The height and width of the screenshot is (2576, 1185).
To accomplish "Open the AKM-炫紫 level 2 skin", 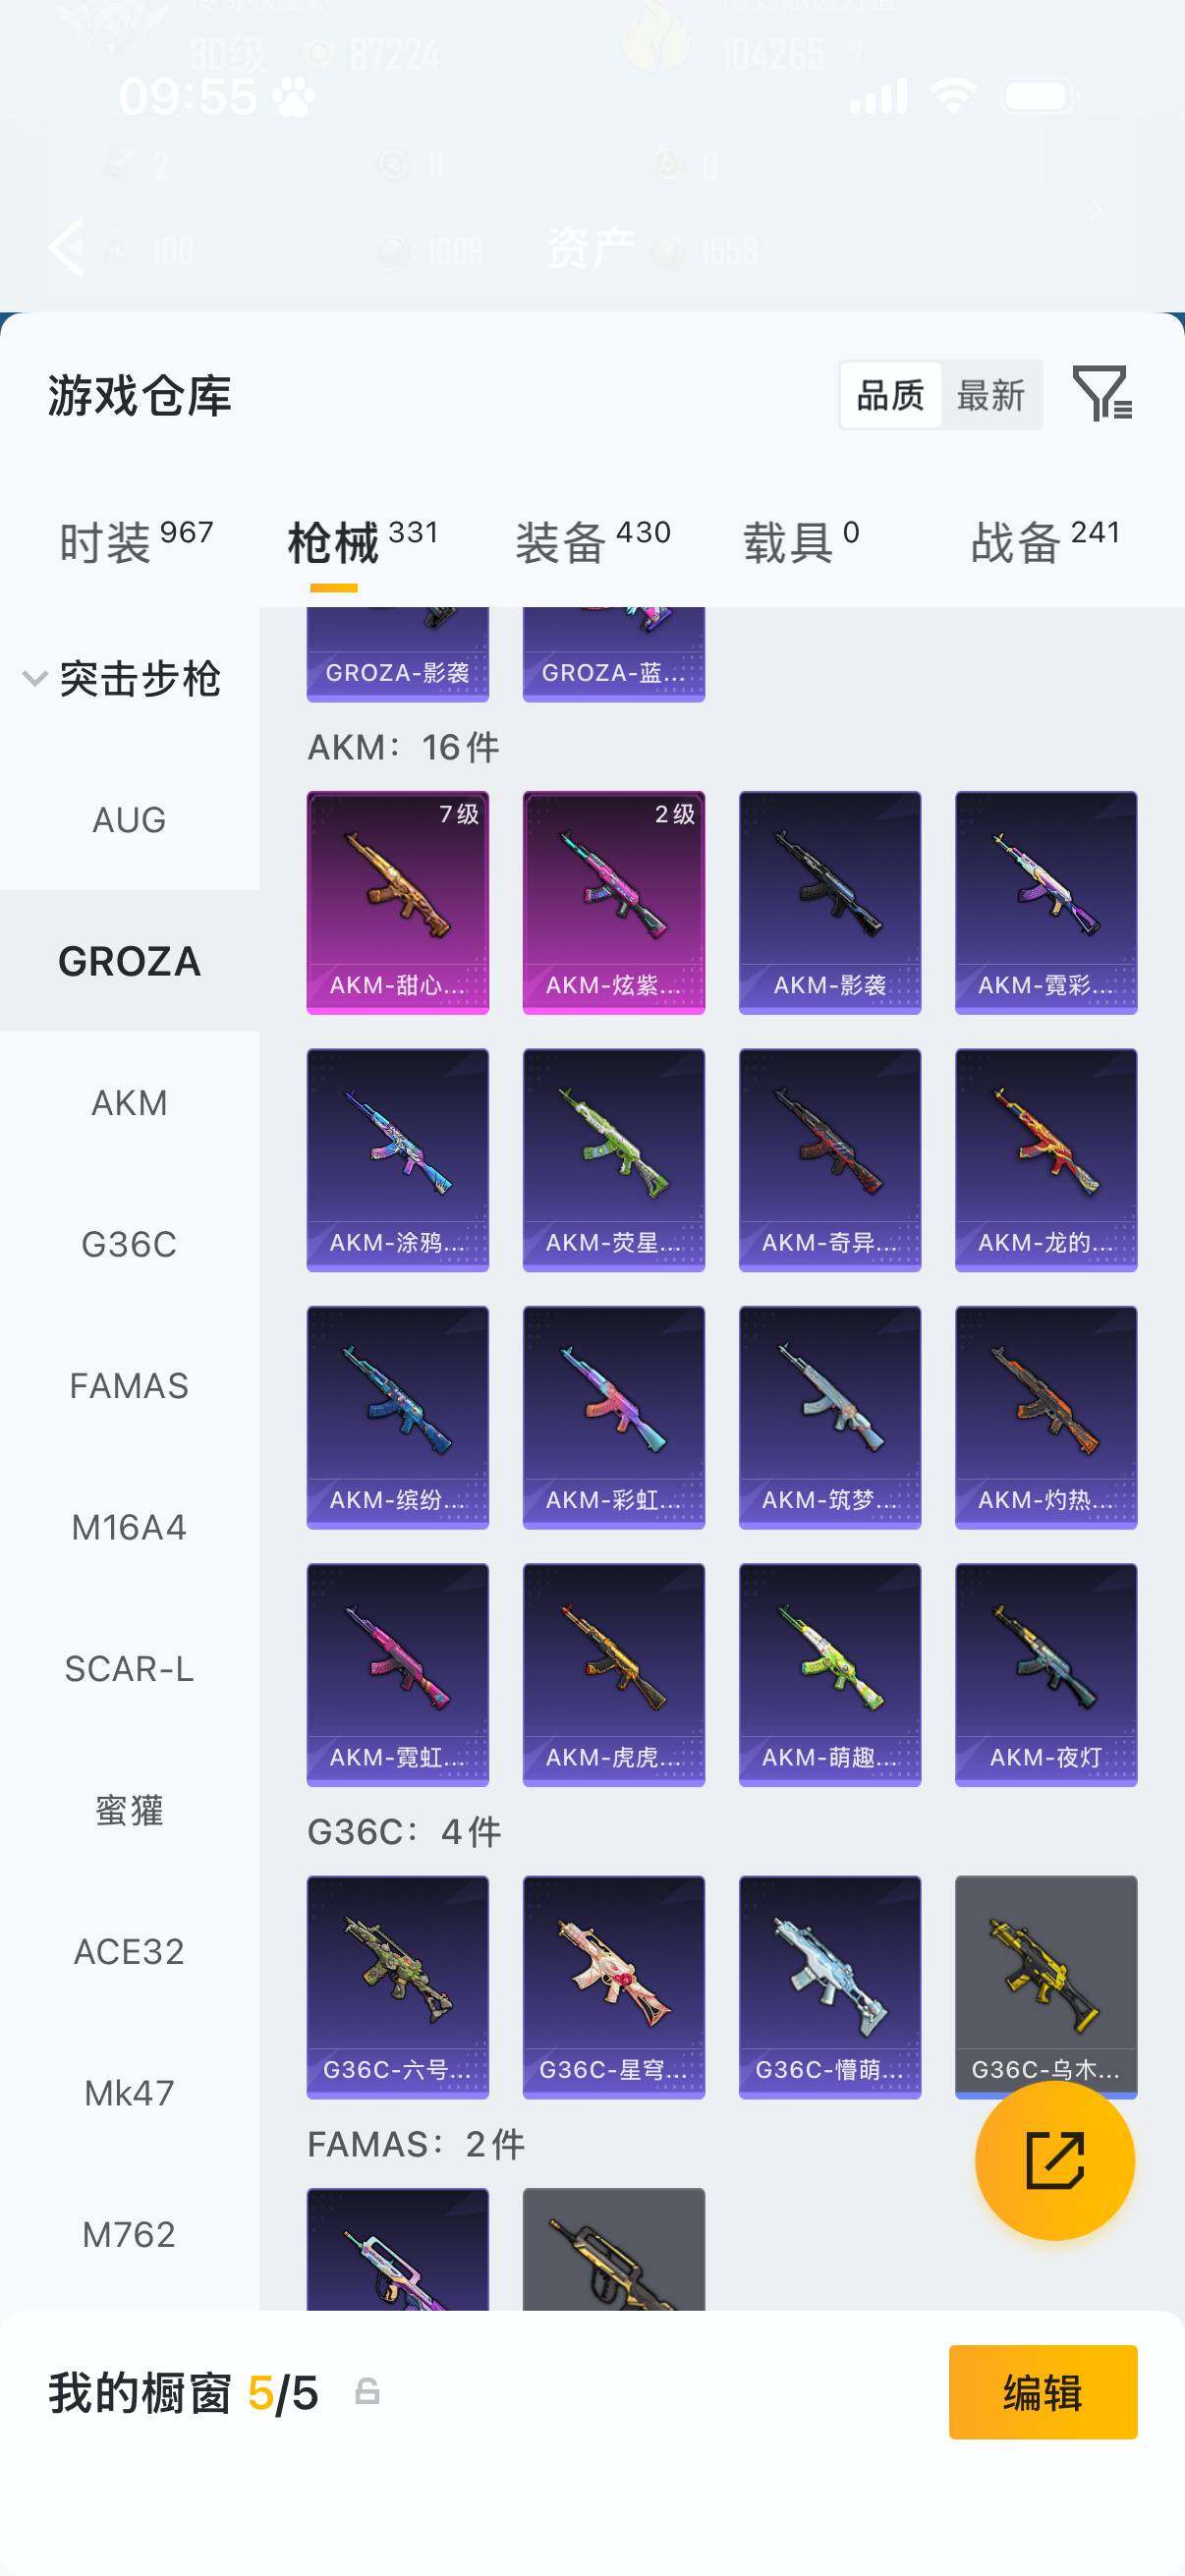I will pos(614,903).
